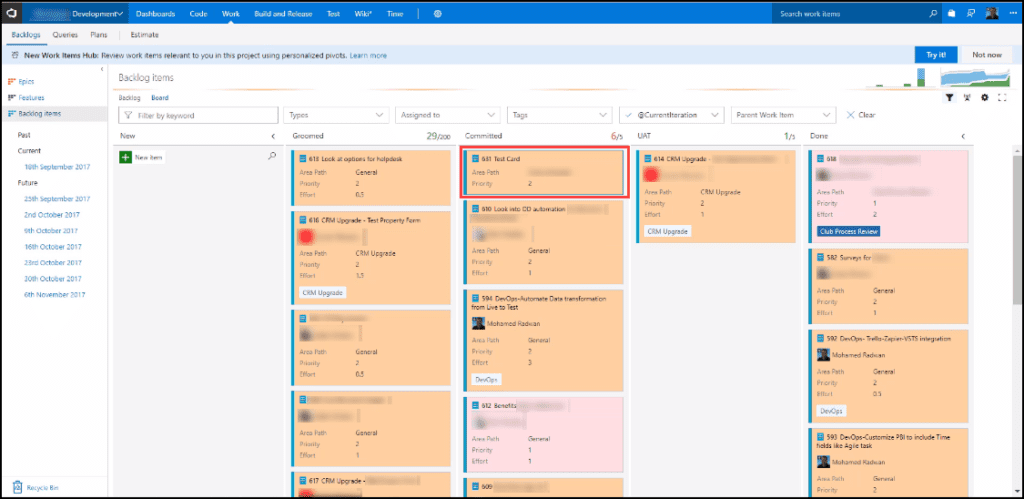
Task: Open the cumulative flow diagram chart thumbnail
Action: 980,78
